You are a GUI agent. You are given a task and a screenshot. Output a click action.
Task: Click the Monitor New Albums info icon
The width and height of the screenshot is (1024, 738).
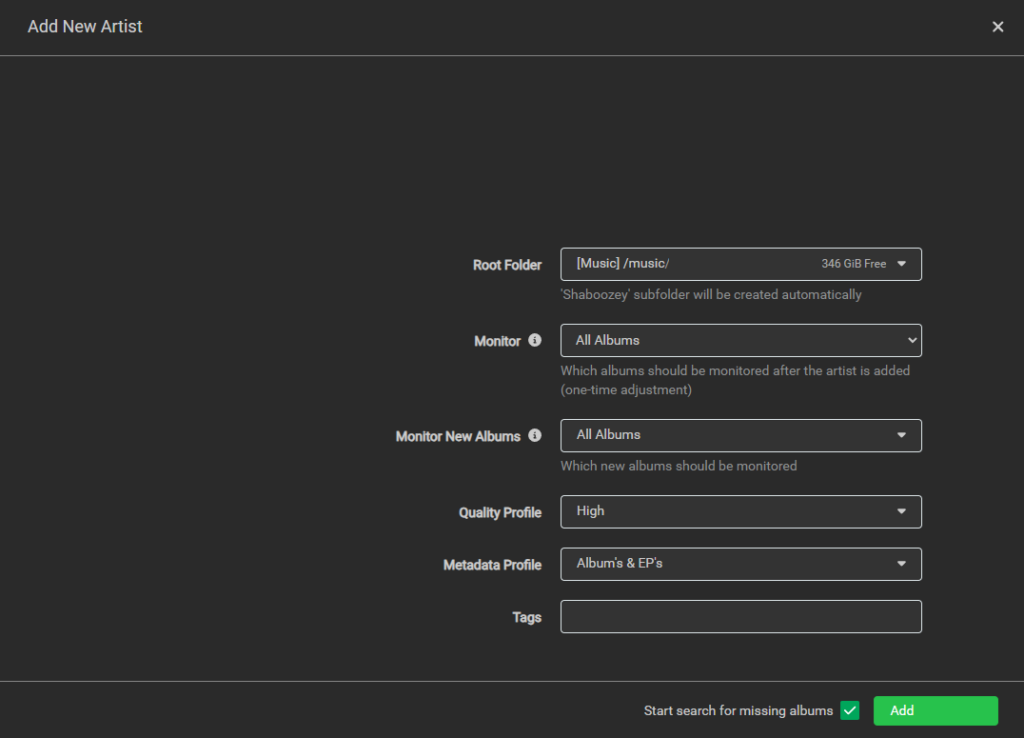point(535,435)
